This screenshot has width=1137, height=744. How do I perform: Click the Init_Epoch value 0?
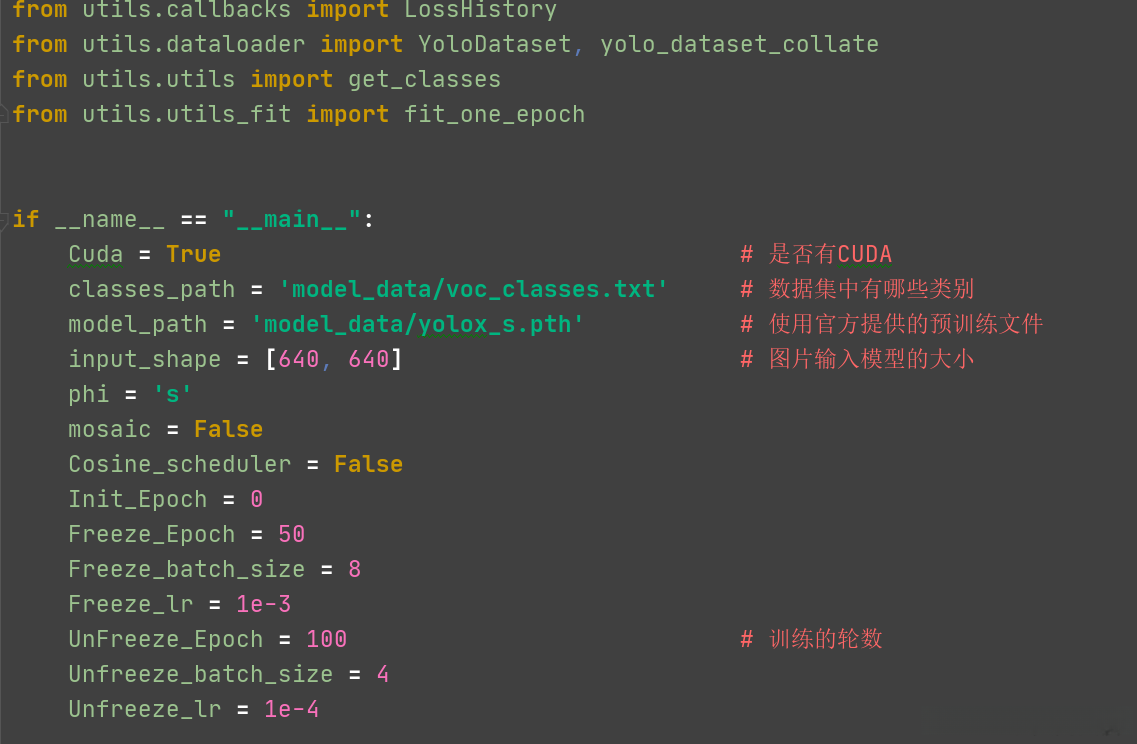(257, 499)
